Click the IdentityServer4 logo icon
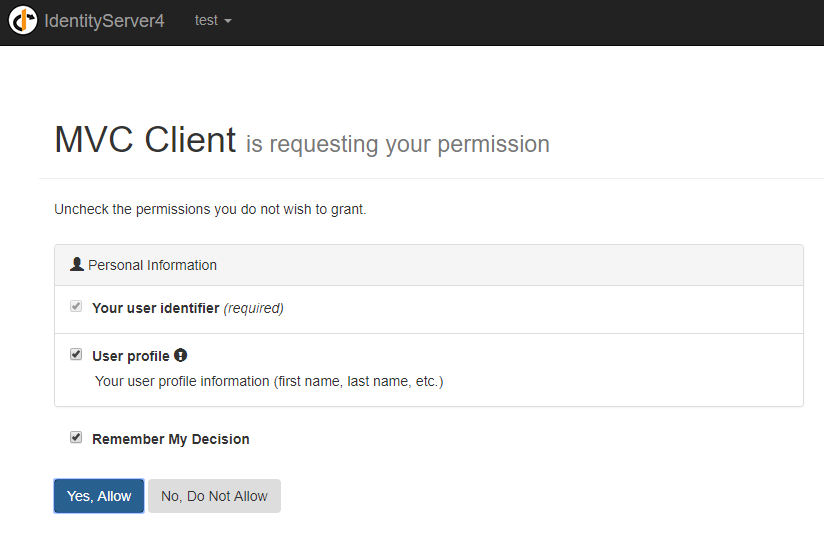The height and width of the screenshot is (534, 824). pos(23,21)
